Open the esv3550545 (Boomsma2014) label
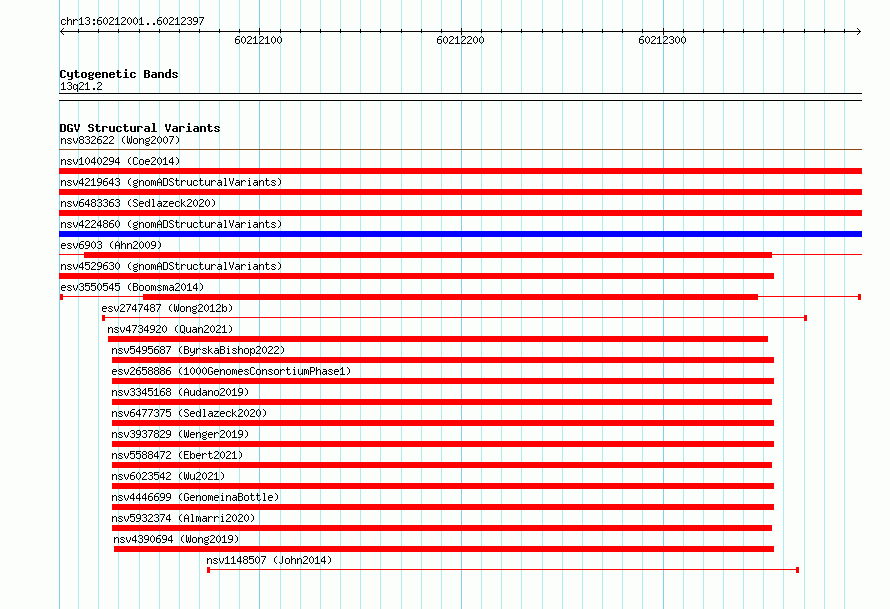The height and width of the screenshot is (609, 890). tap(132, 287)
